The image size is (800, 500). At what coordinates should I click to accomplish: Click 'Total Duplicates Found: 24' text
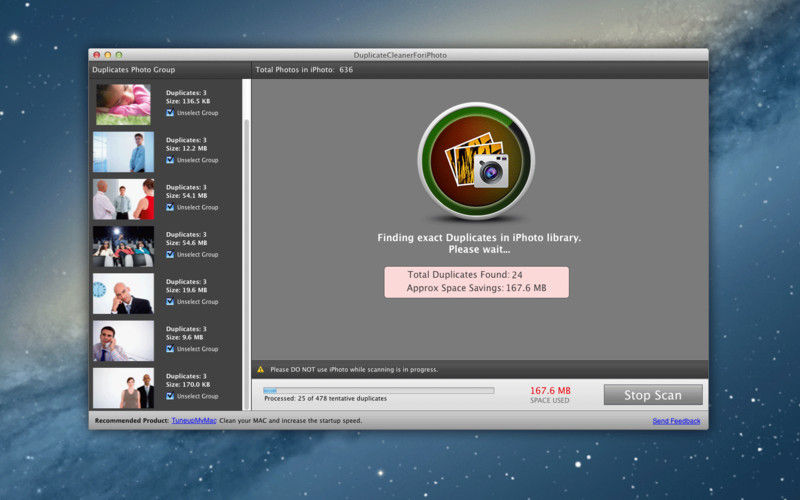tap(465, 274)
